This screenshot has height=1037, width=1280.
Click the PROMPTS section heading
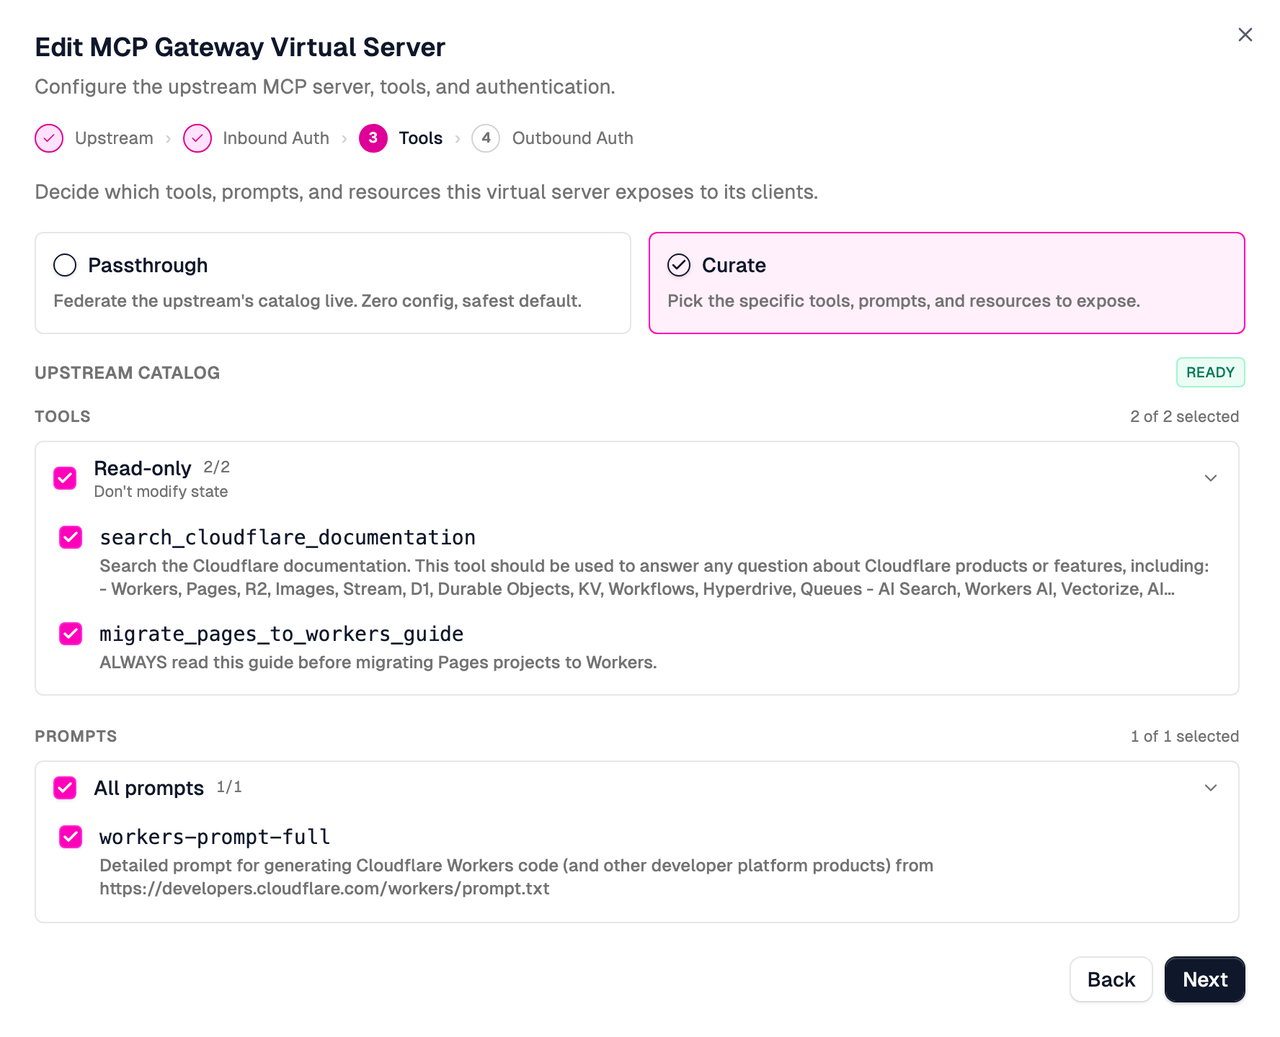[76, 737]
